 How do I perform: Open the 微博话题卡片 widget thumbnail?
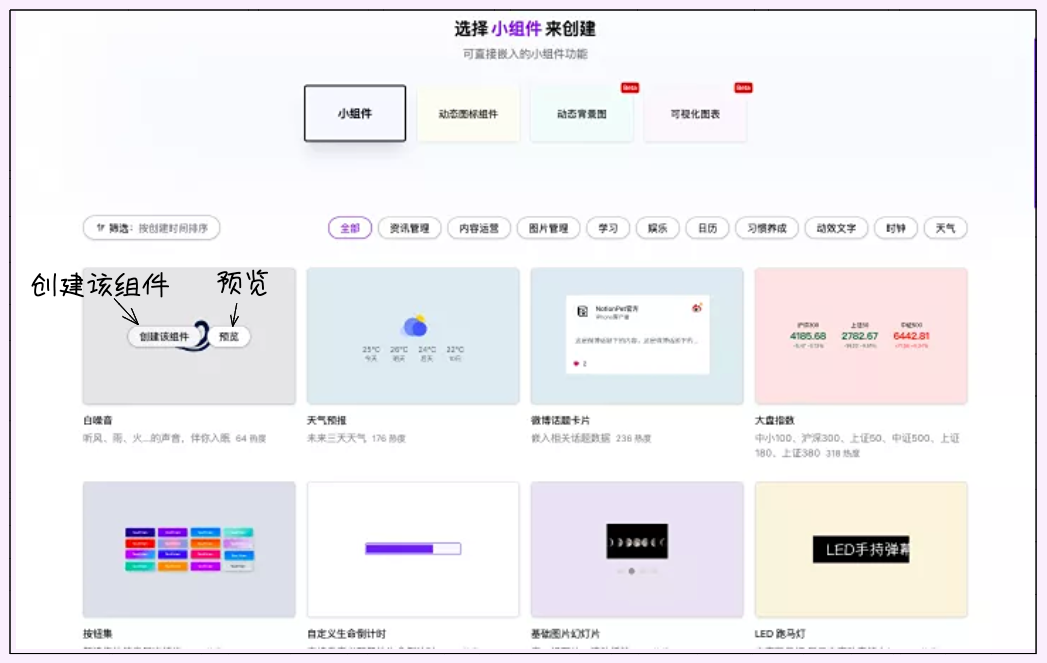637,336
